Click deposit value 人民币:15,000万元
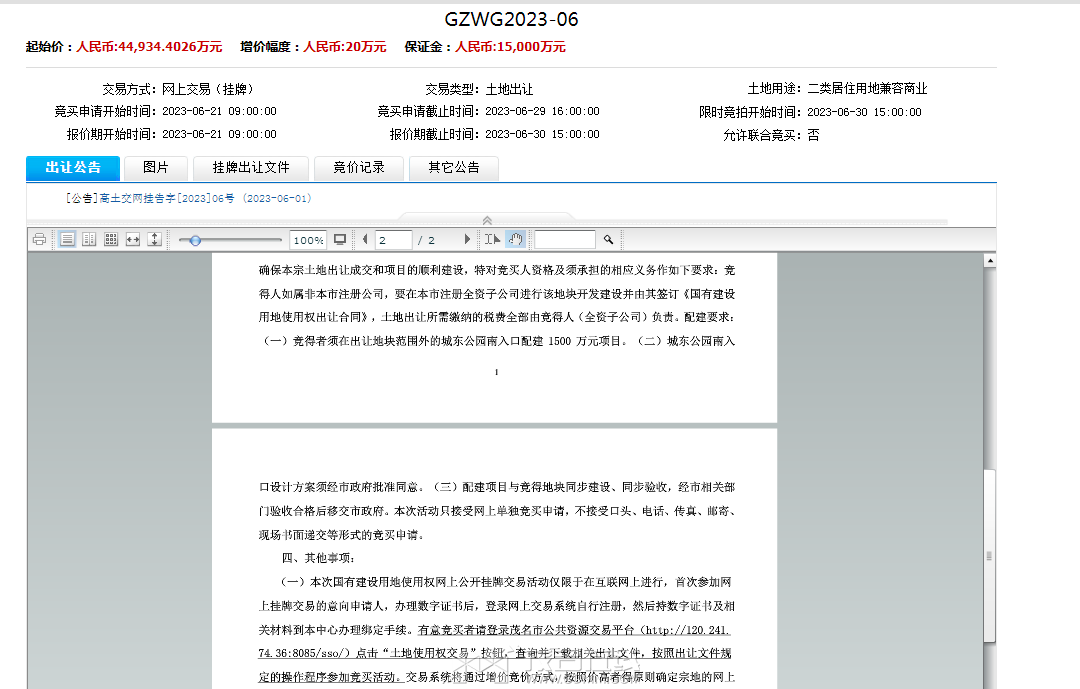The width and height of the screenshot is (1080, 689). click(x=510, y=47)
